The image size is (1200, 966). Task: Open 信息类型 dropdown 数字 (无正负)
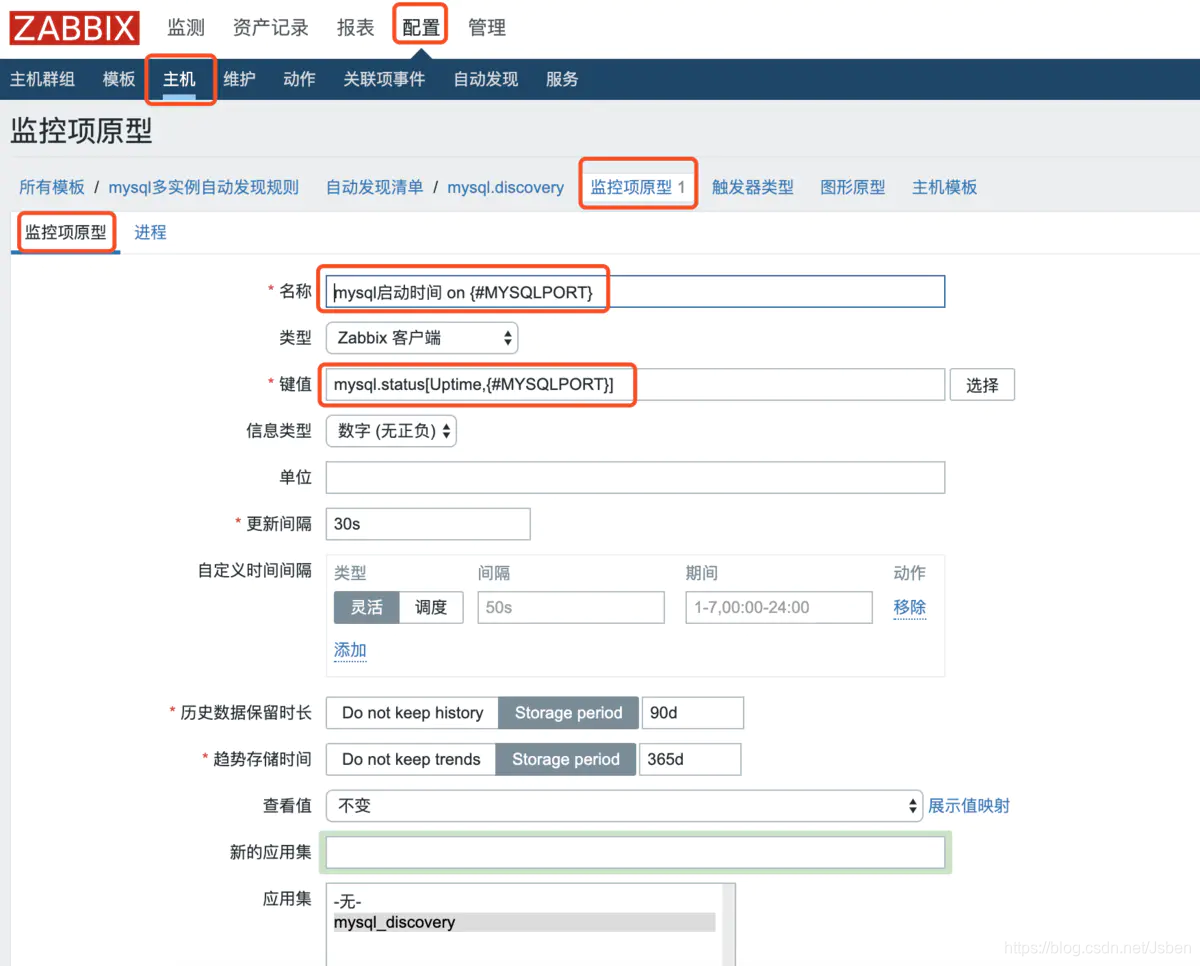(x=391, y=431)
